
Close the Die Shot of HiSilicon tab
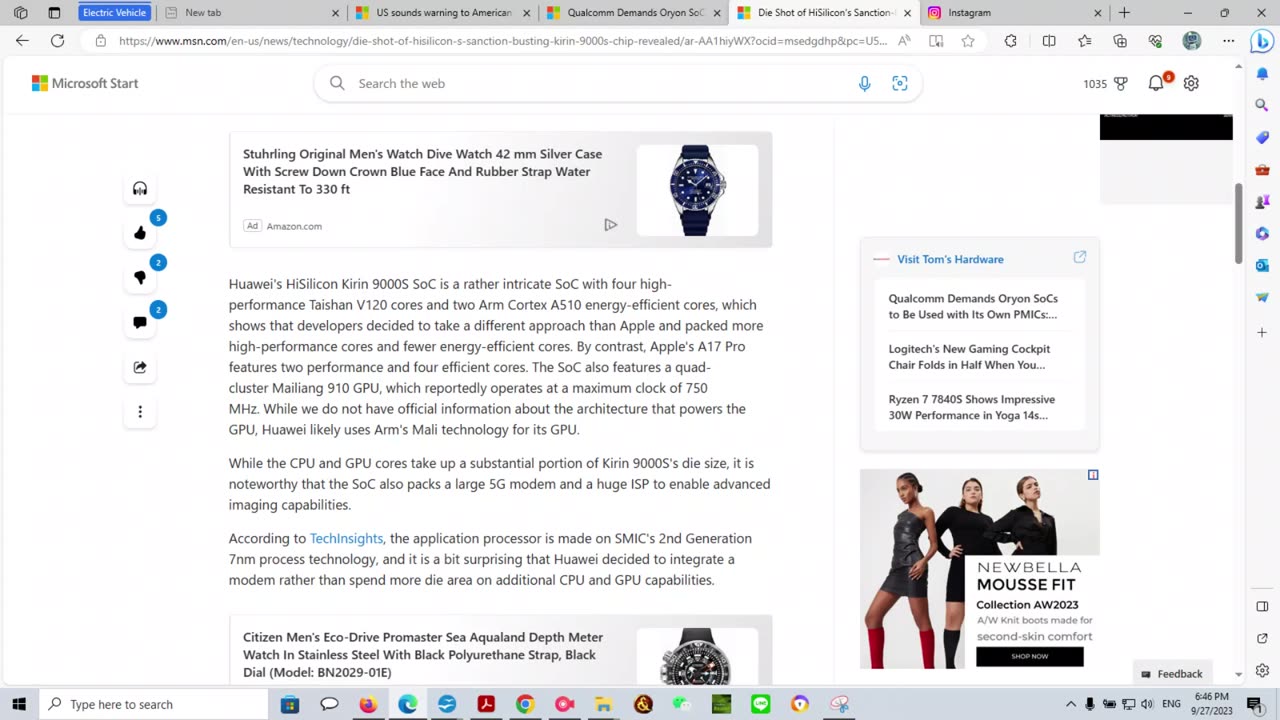click(x=908, y=13)
